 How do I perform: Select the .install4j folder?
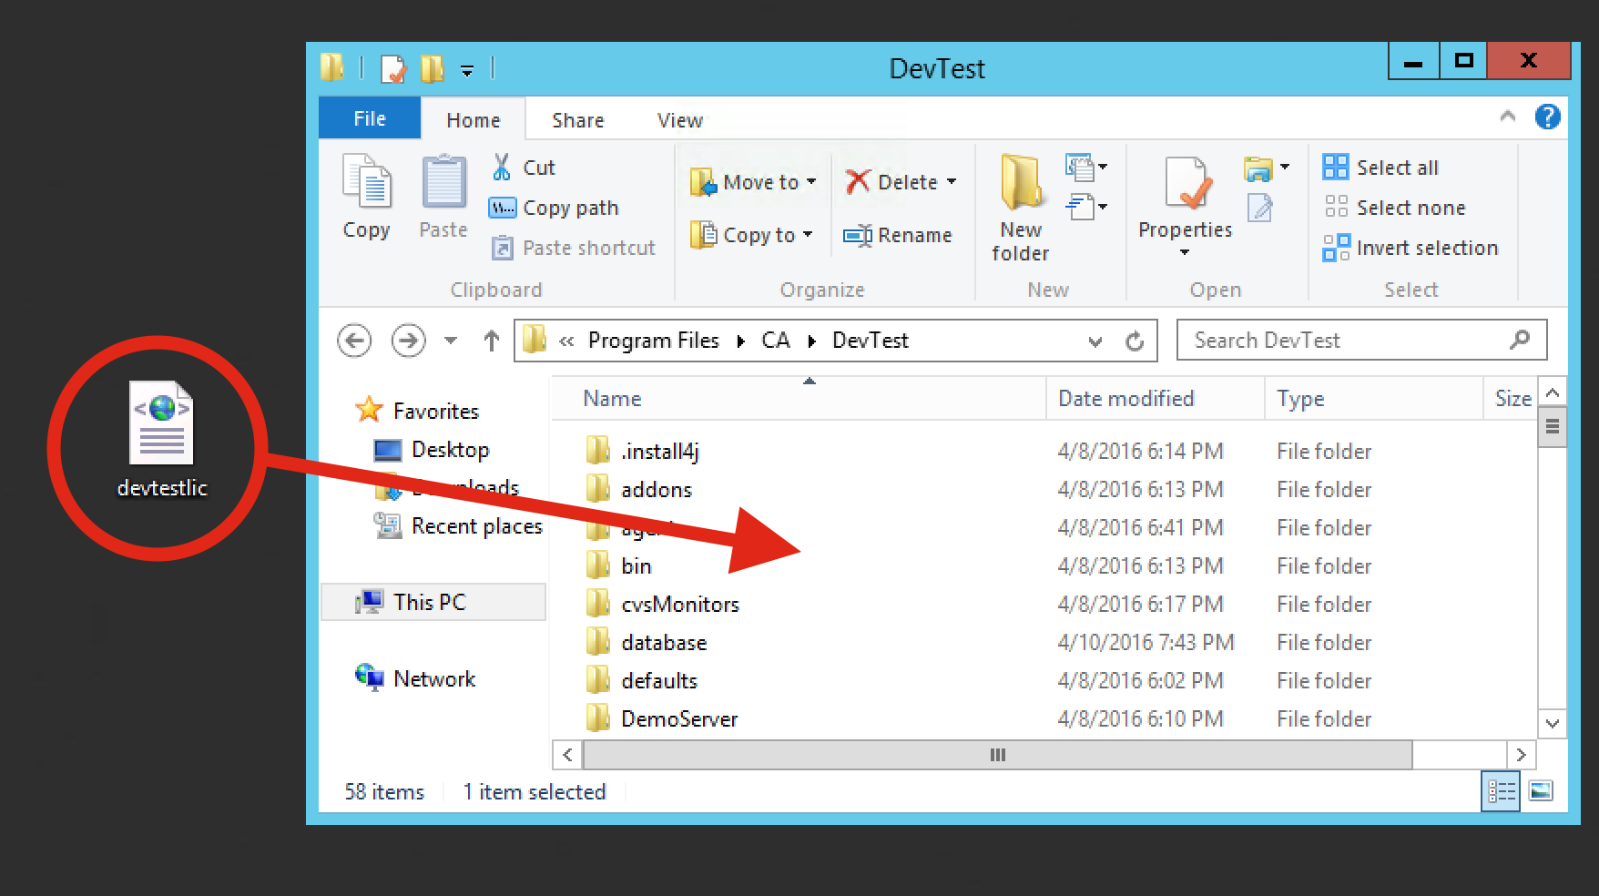pyautogui.click(x=642, y=451)
